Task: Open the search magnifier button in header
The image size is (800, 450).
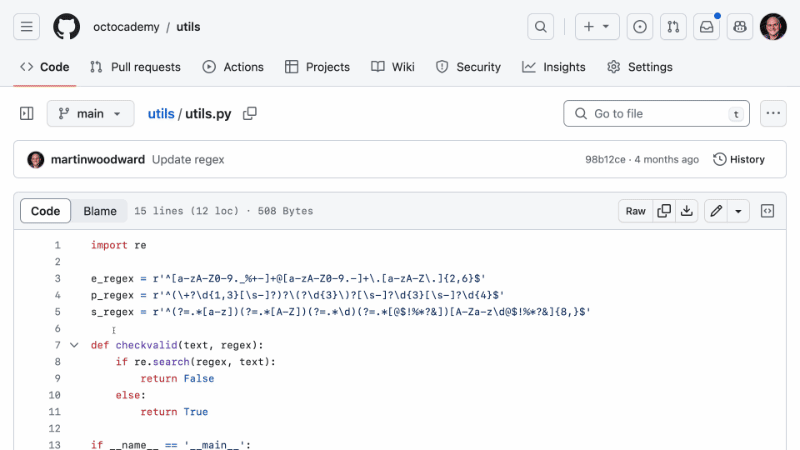Action: [540, 27]
